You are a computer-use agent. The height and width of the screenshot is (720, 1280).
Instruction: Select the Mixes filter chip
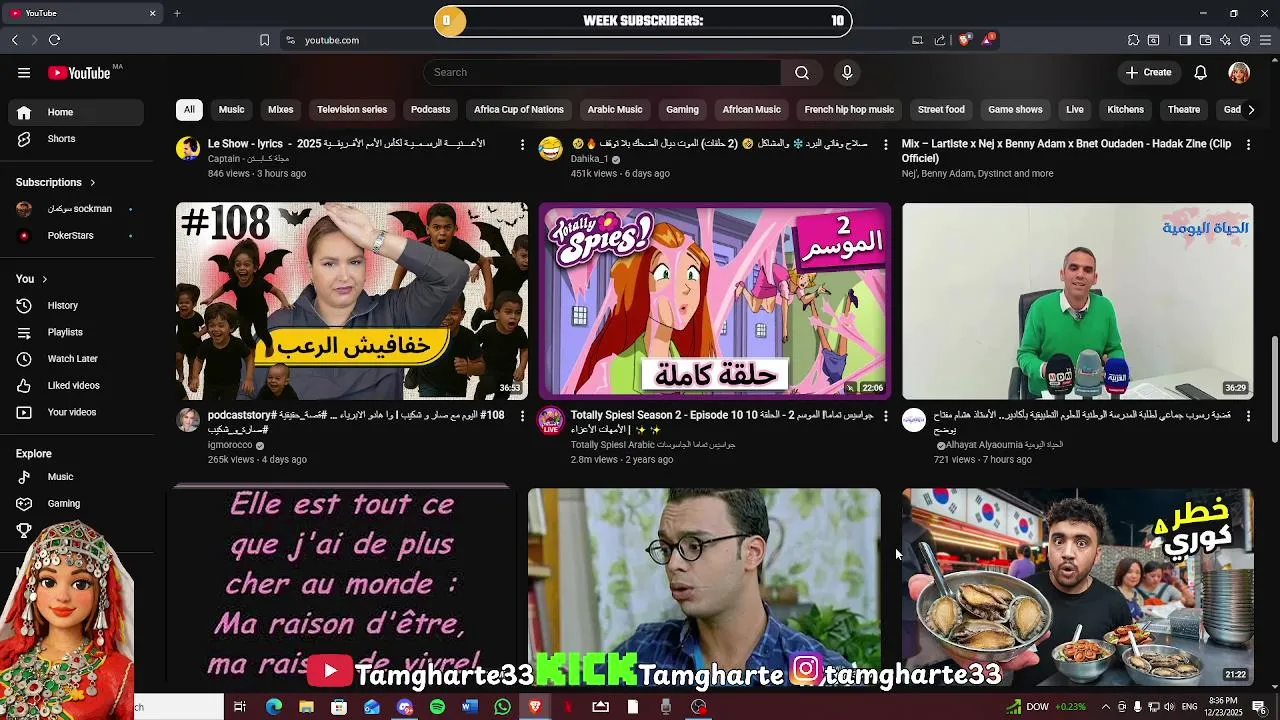tap(280, 110)
